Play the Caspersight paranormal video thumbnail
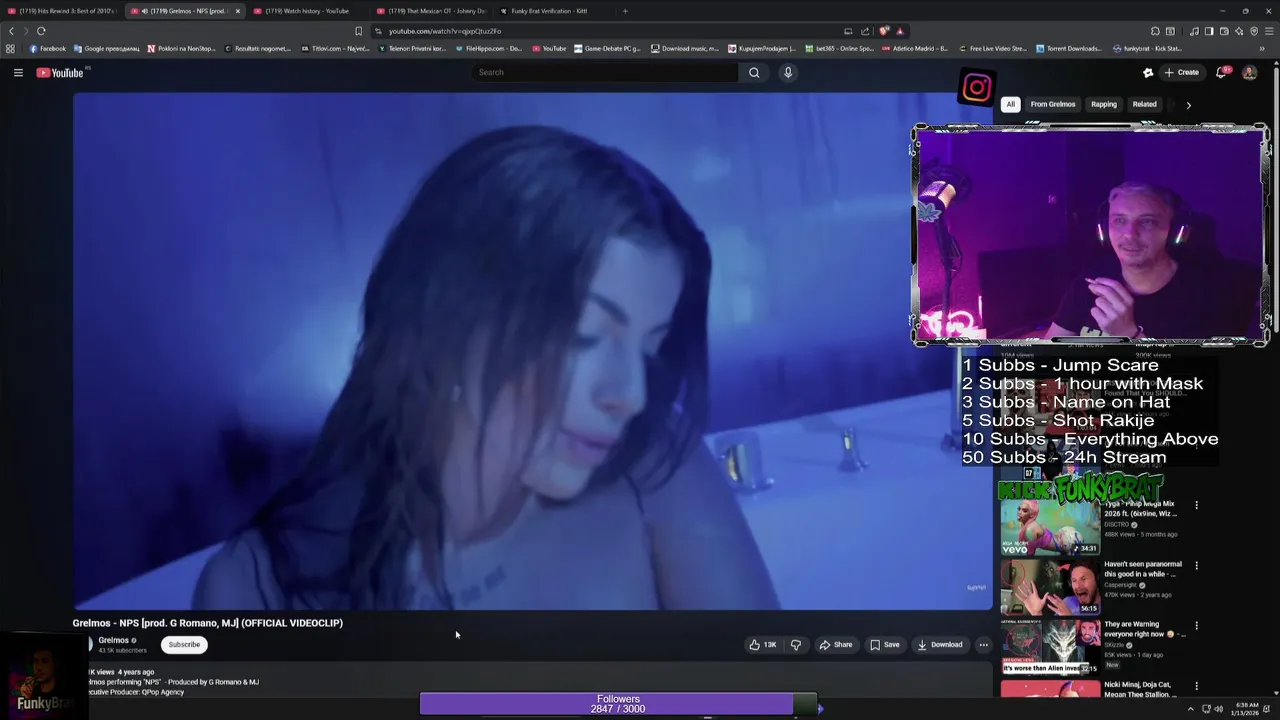Viewport: 1280px width, 720px height. (x=1049, y=587)
